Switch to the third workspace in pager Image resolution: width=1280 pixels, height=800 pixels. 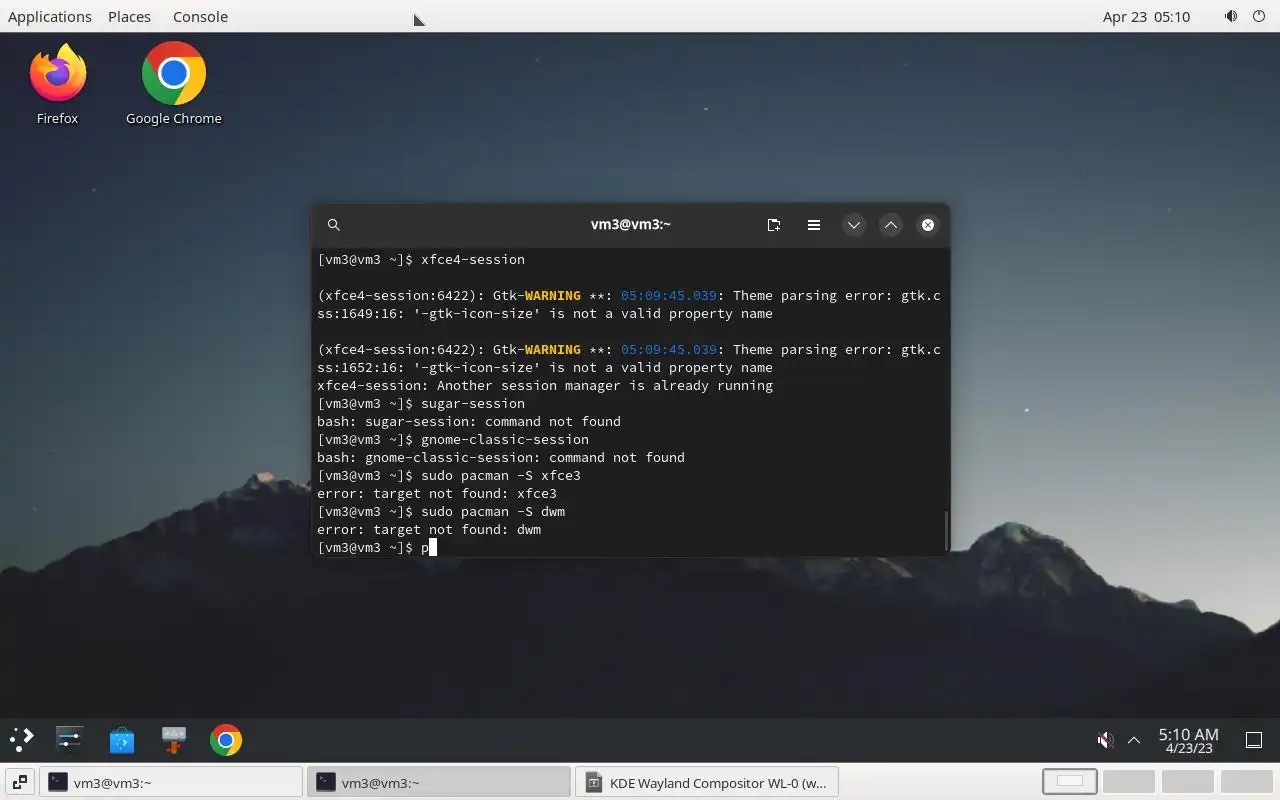point(1187,782)
